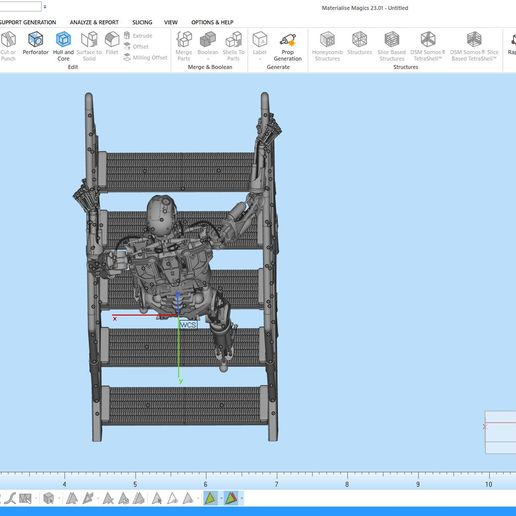Choose the Shells To Parts tool
516x516 pixels.
click(x=233, y=46)
